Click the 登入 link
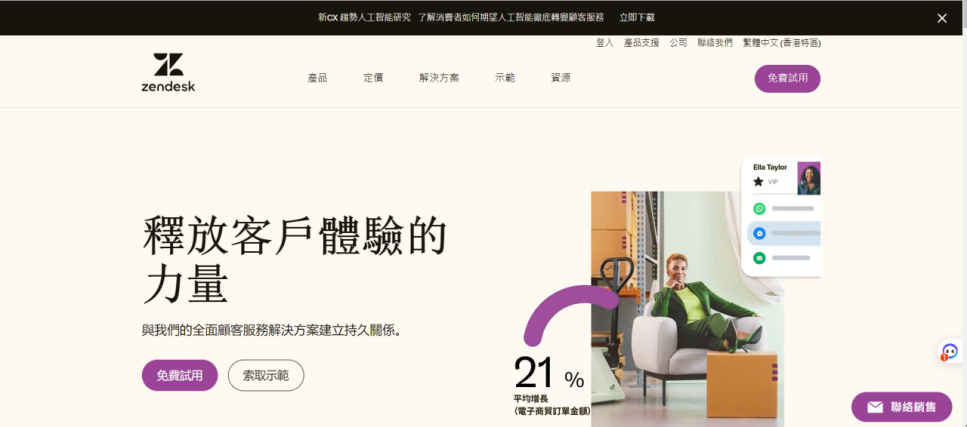The width and height of the screenshot is (967, 427). point(604,43)
